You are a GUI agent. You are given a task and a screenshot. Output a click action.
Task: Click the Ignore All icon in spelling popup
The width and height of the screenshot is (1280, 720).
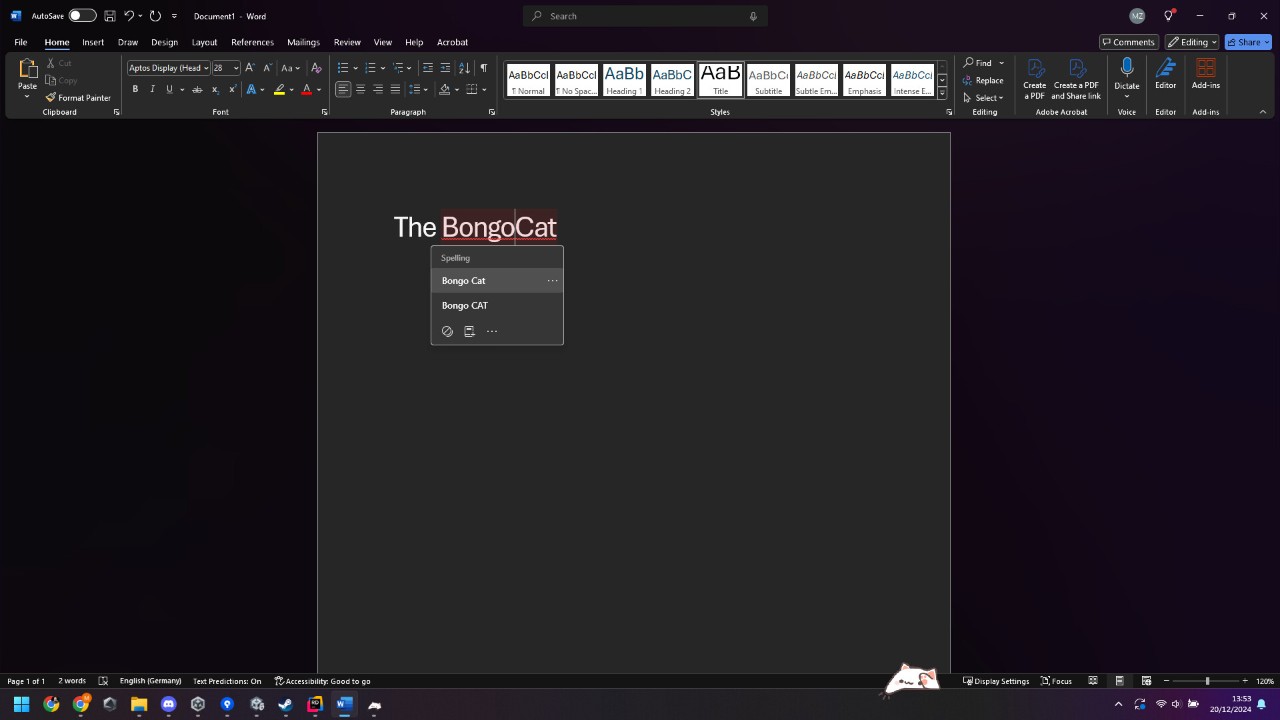click(447, 331)
